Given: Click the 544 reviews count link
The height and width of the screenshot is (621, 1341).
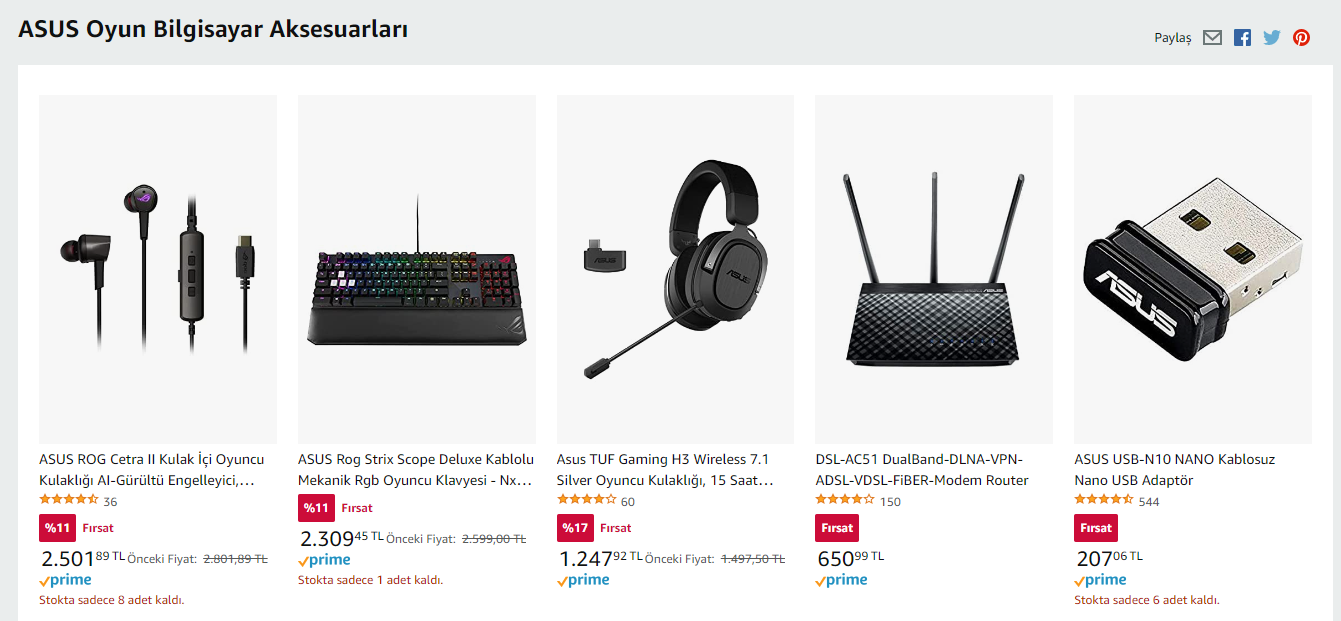Looking at the screenshot, I should point(1149,502).
